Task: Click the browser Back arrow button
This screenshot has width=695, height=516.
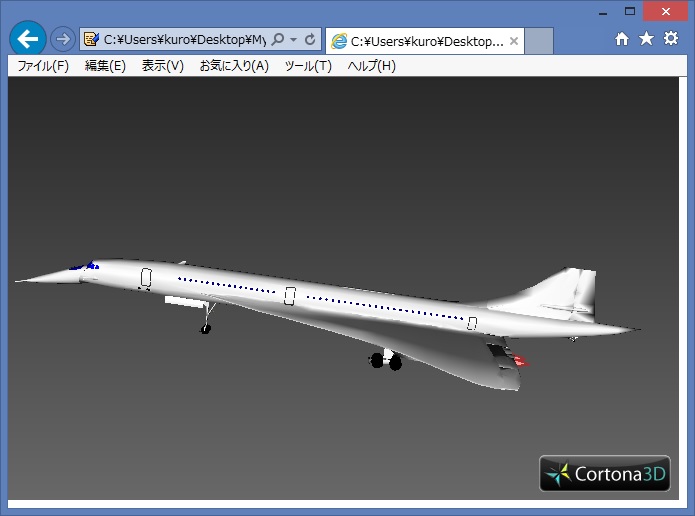Action: 27,39
